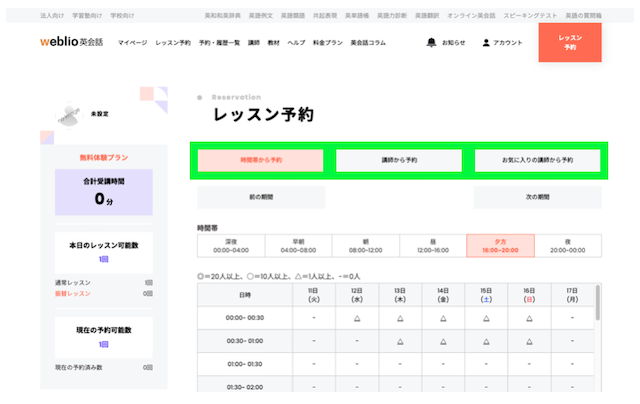Select the 時間帯から予約 tab
The width and height of the screenshot is (640, 404).
click(x=261, y=160)
